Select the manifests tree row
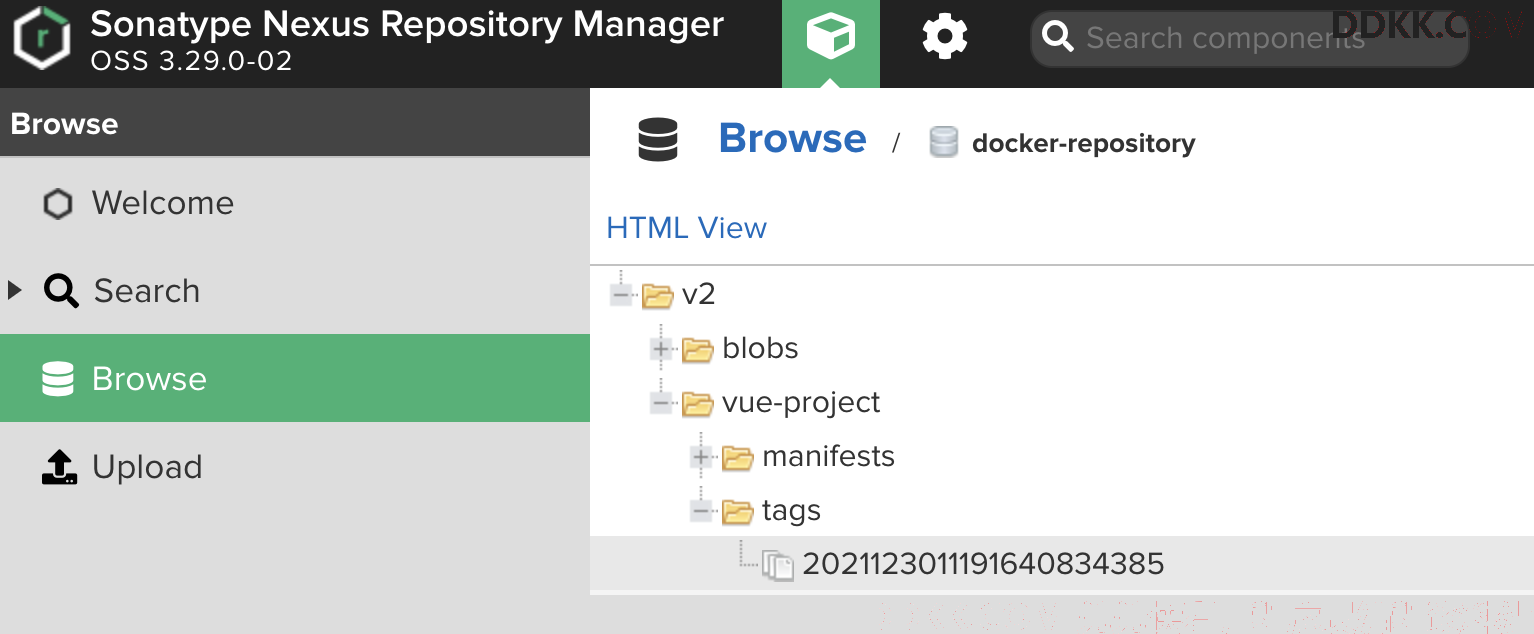 [1062, 456]
